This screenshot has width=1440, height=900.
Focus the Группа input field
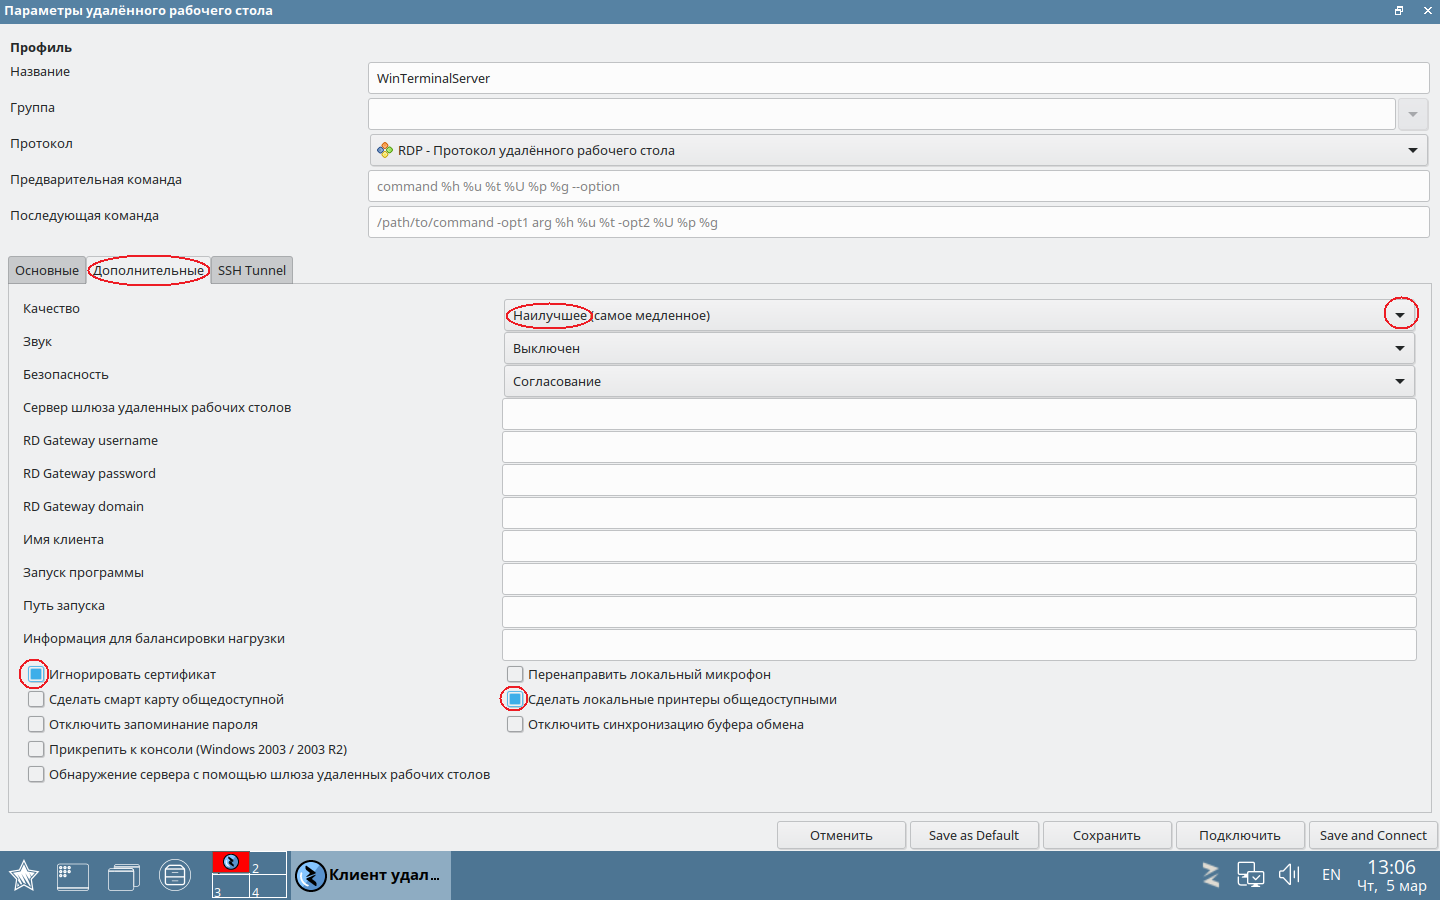click(882, 114)
